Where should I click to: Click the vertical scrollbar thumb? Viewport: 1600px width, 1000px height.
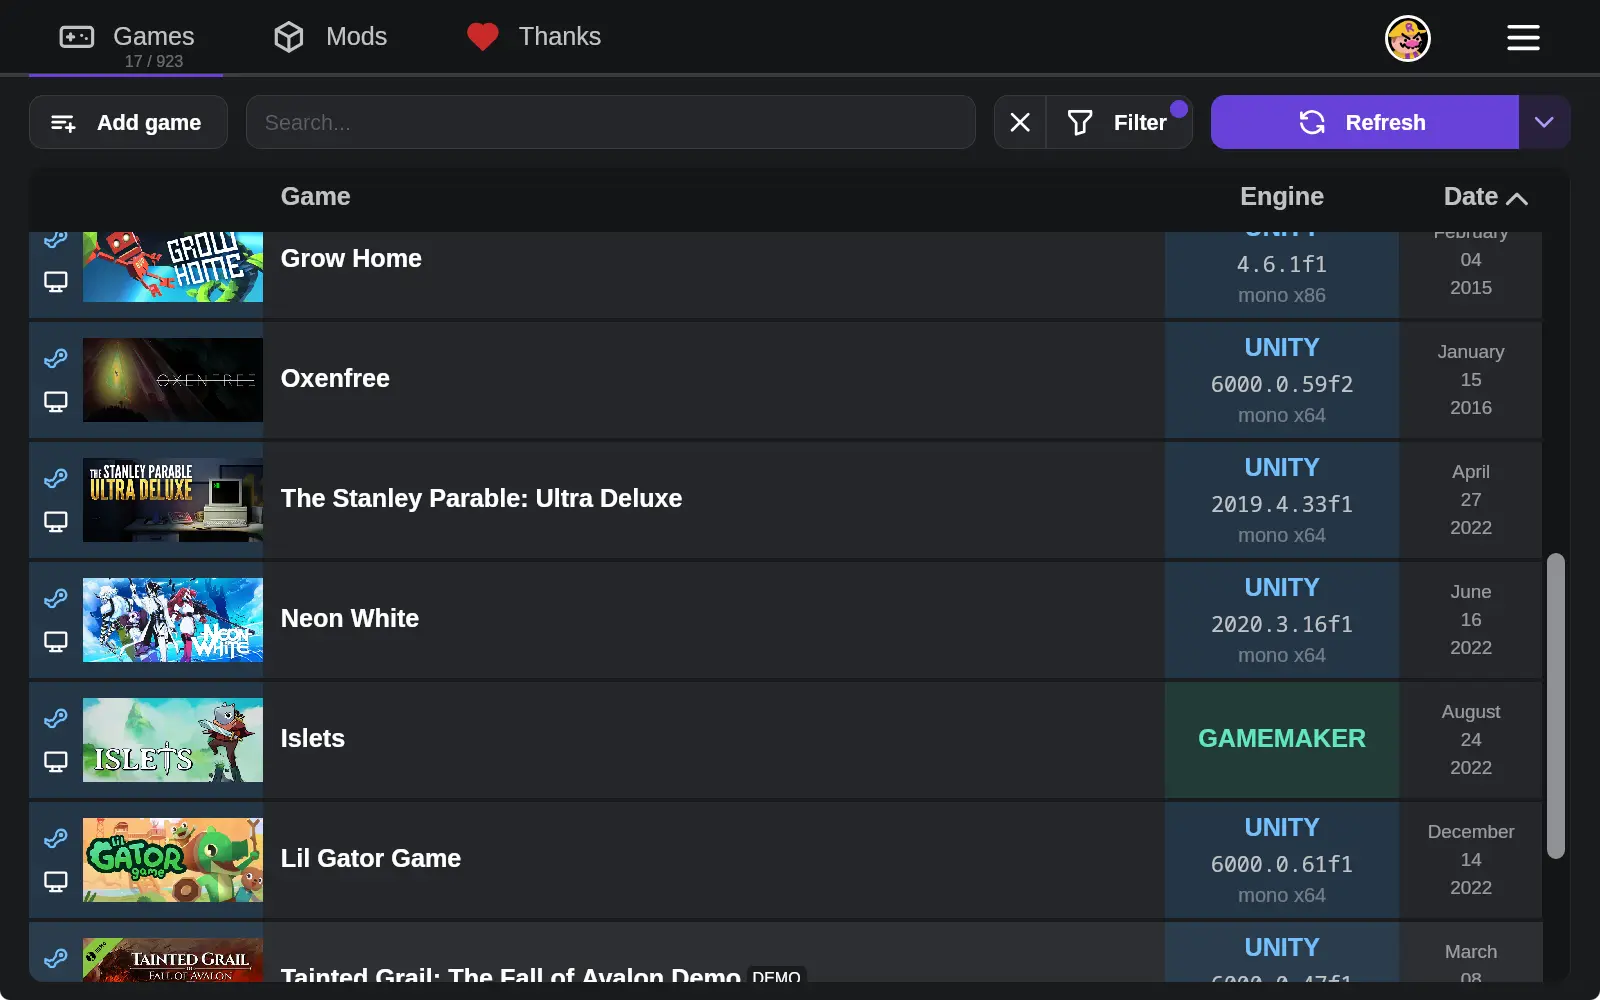tap(1555, 706)
